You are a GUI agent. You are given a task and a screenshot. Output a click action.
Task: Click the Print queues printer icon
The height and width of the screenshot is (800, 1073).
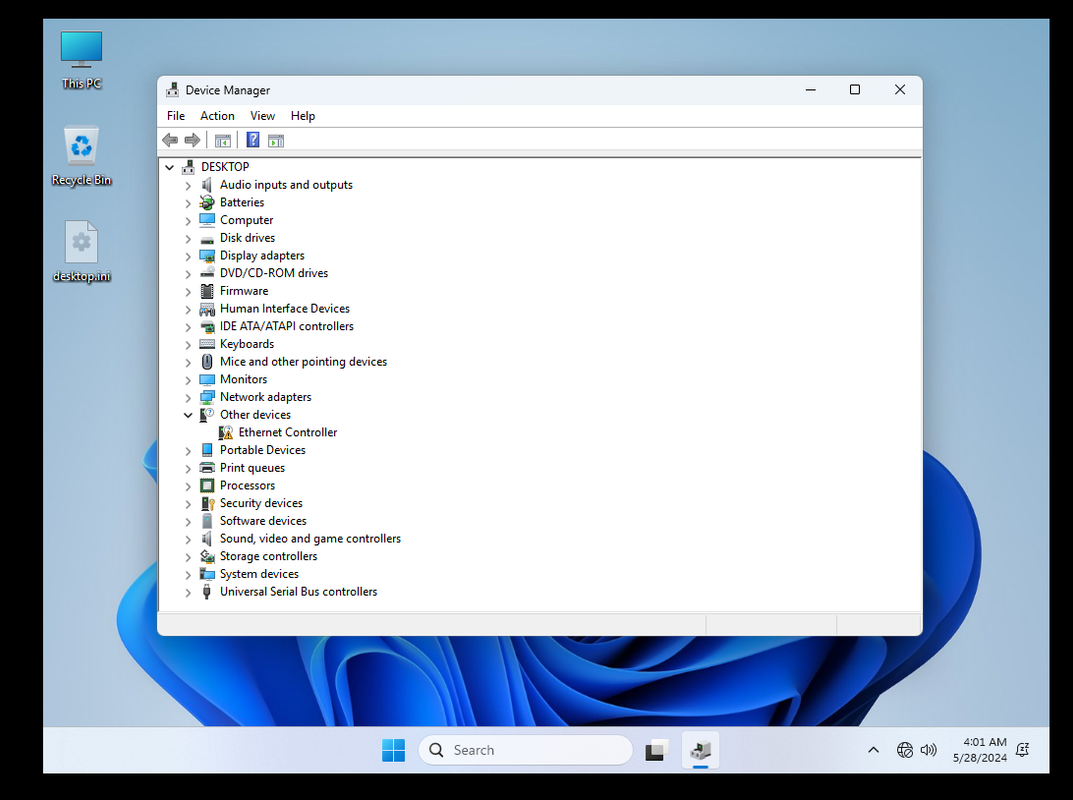coord(207,468)
